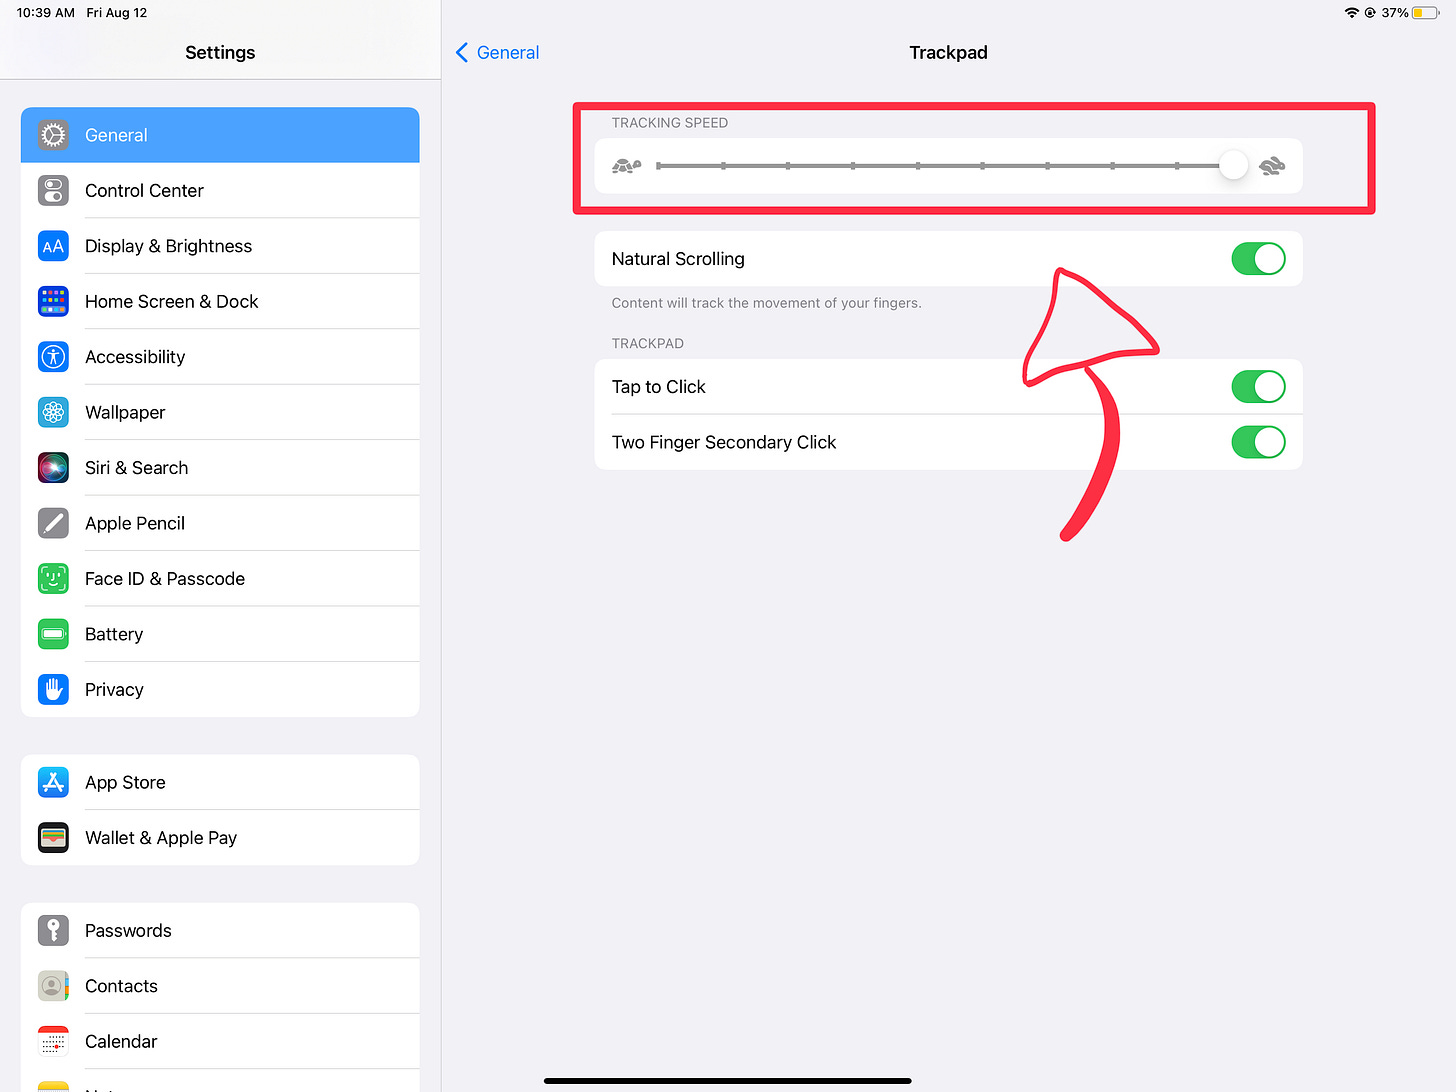The width and height of the screenshot is (1456, 1092).
Task: Open the General settings gear icon
Action: coord(53,135)
